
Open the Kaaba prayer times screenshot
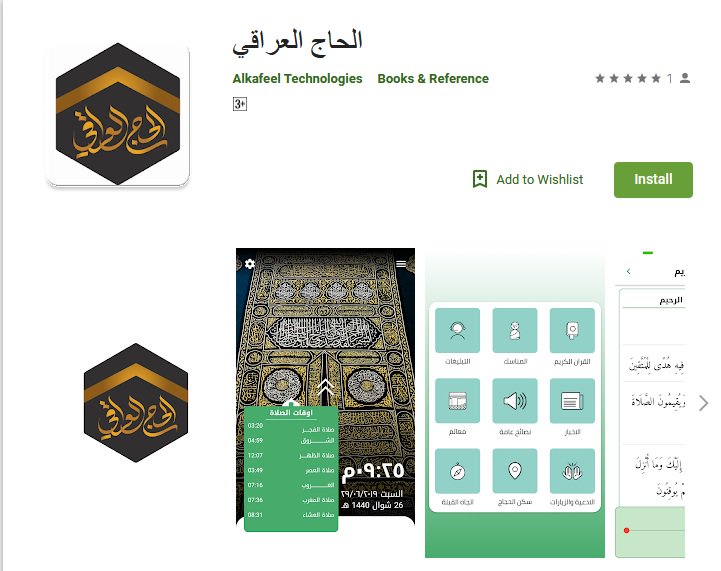click(x=325, y=389)
